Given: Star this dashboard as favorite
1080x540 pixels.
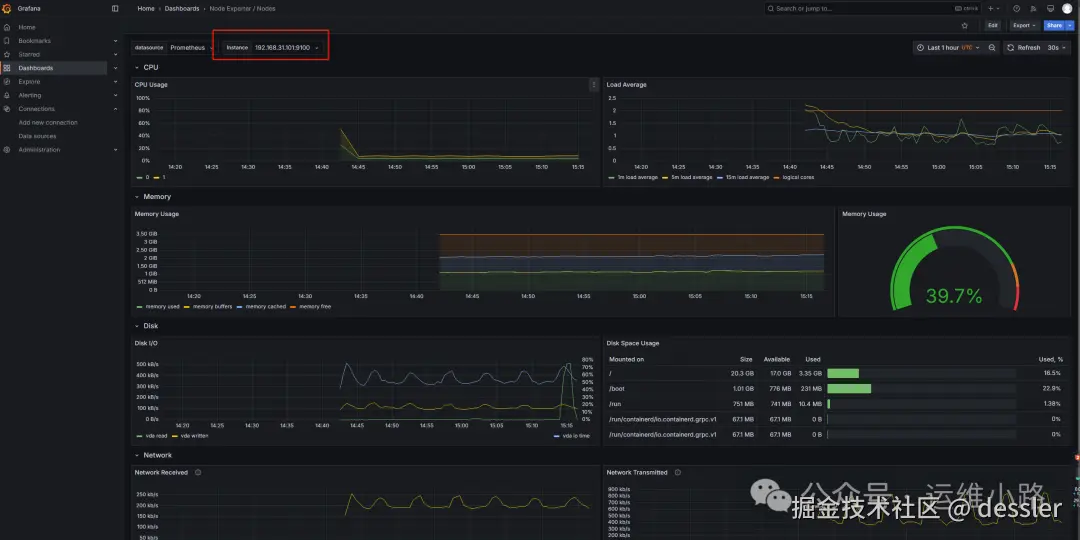Looking at the screenshot, I should 964,25.
